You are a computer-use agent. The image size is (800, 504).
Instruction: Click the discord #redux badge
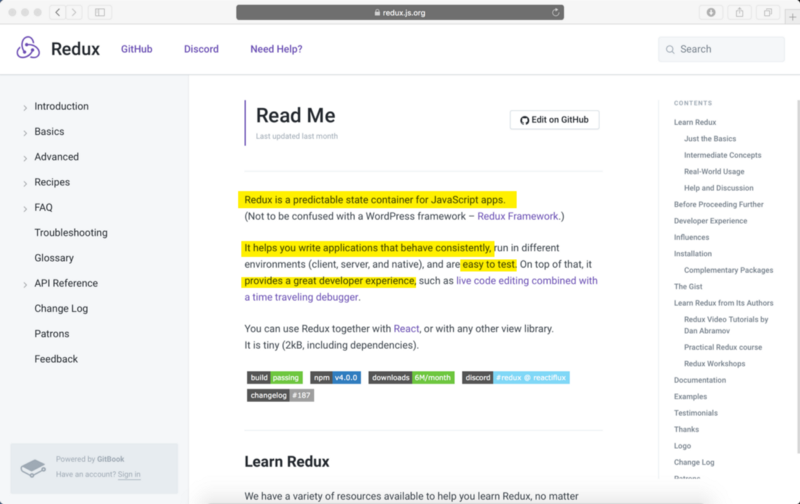[516, 377]
